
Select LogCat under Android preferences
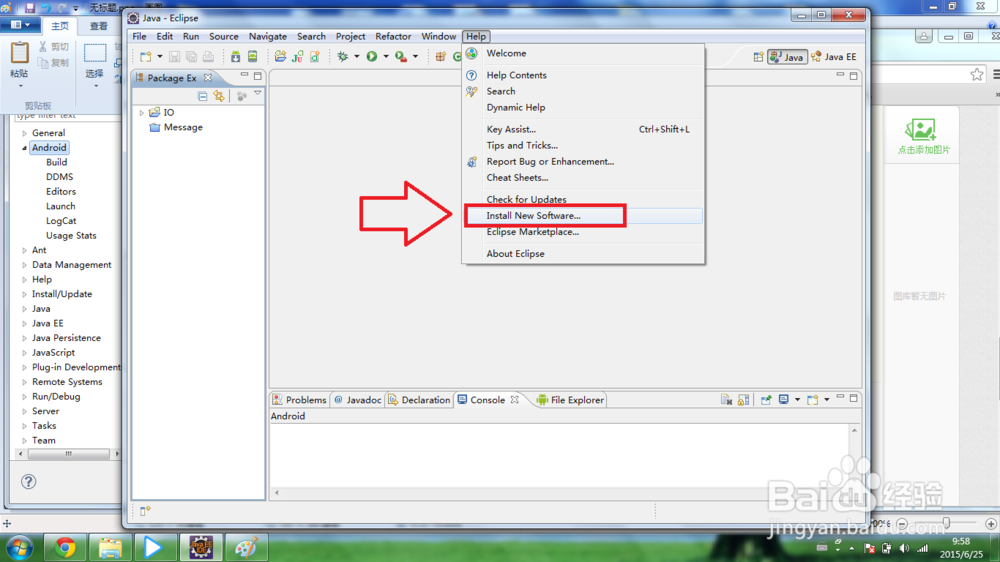tap(61, 221)
